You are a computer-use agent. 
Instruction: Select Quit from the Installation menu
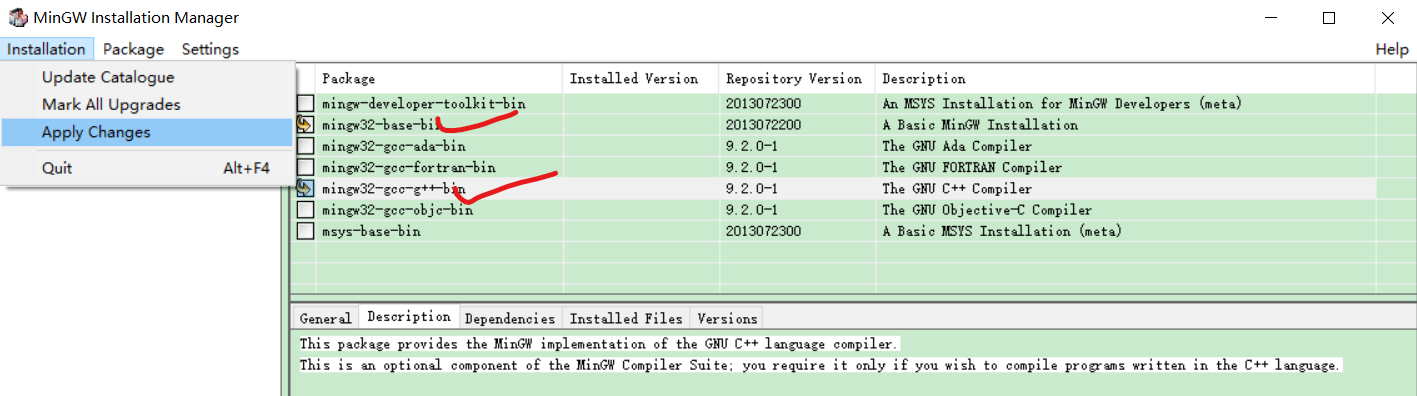click(148, 168)
